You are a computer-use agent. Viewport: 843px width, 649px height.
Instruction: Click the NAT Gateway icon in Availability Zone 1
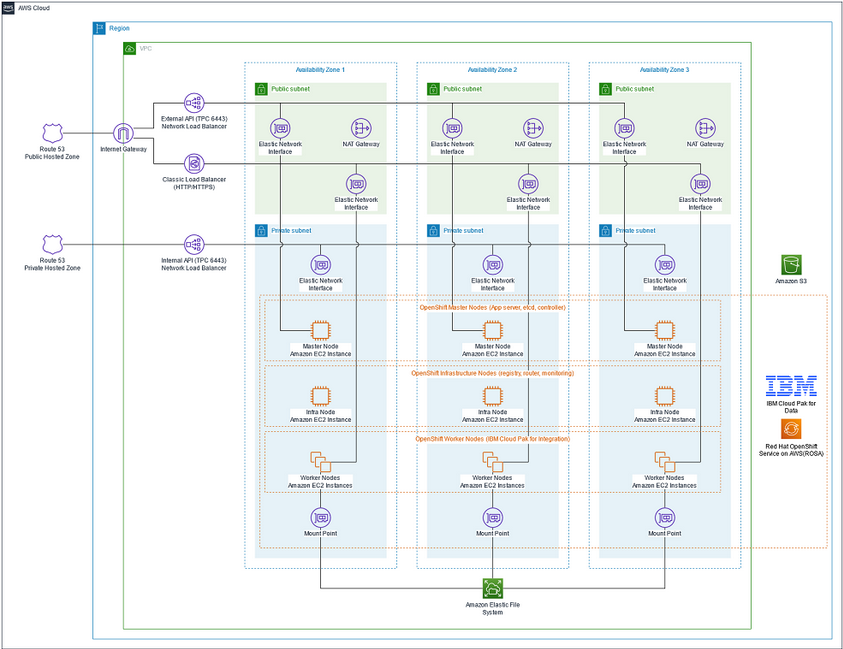pos(361,129)
